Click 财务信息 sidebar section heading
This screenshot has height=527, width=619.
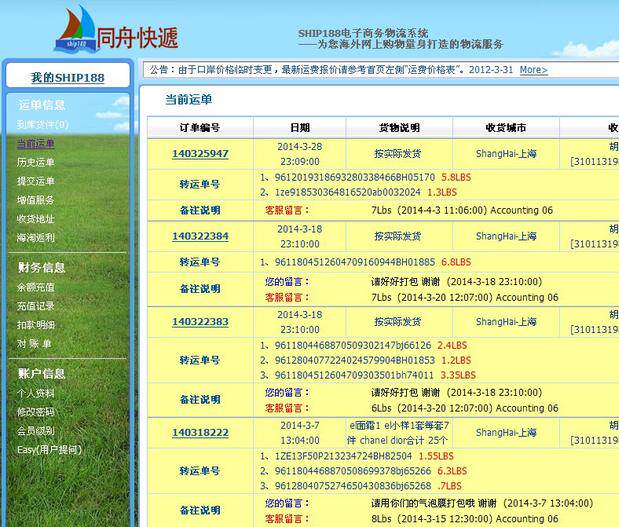click(x=41, y=268)
